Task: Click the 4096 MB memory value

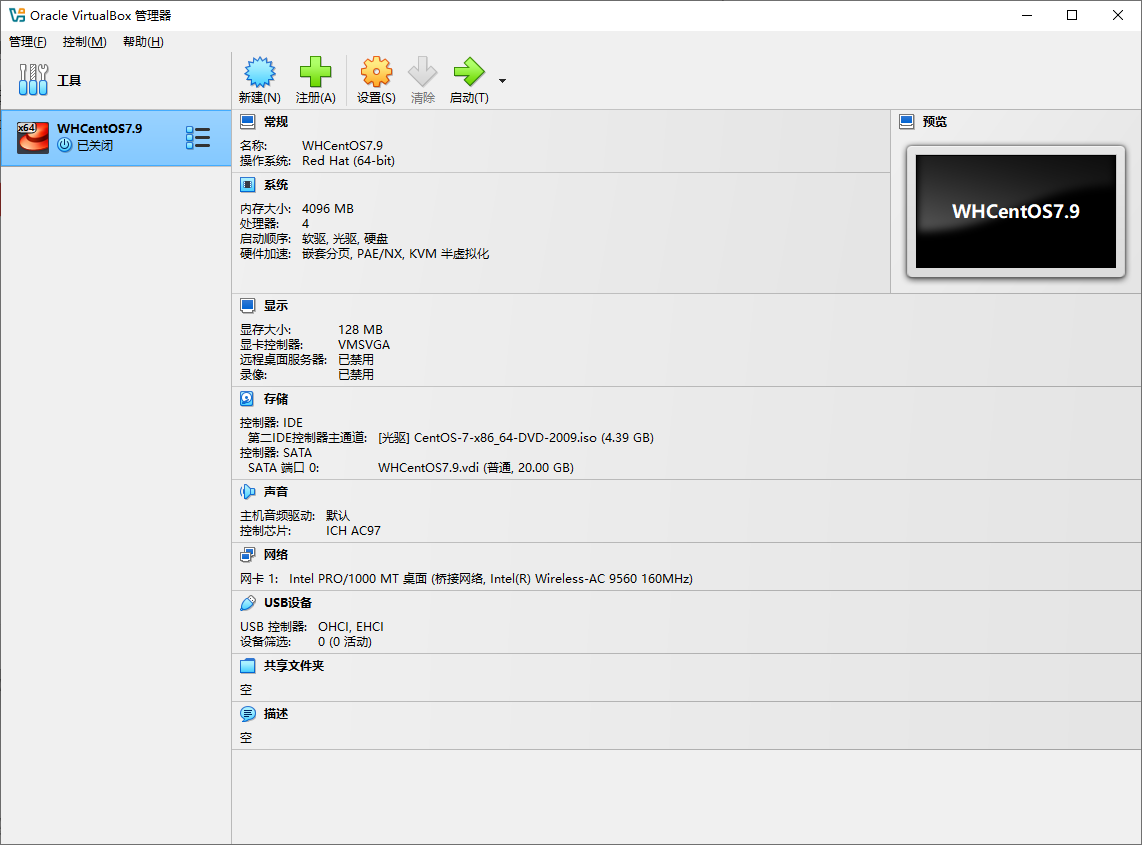Action: tap(328, 209)
